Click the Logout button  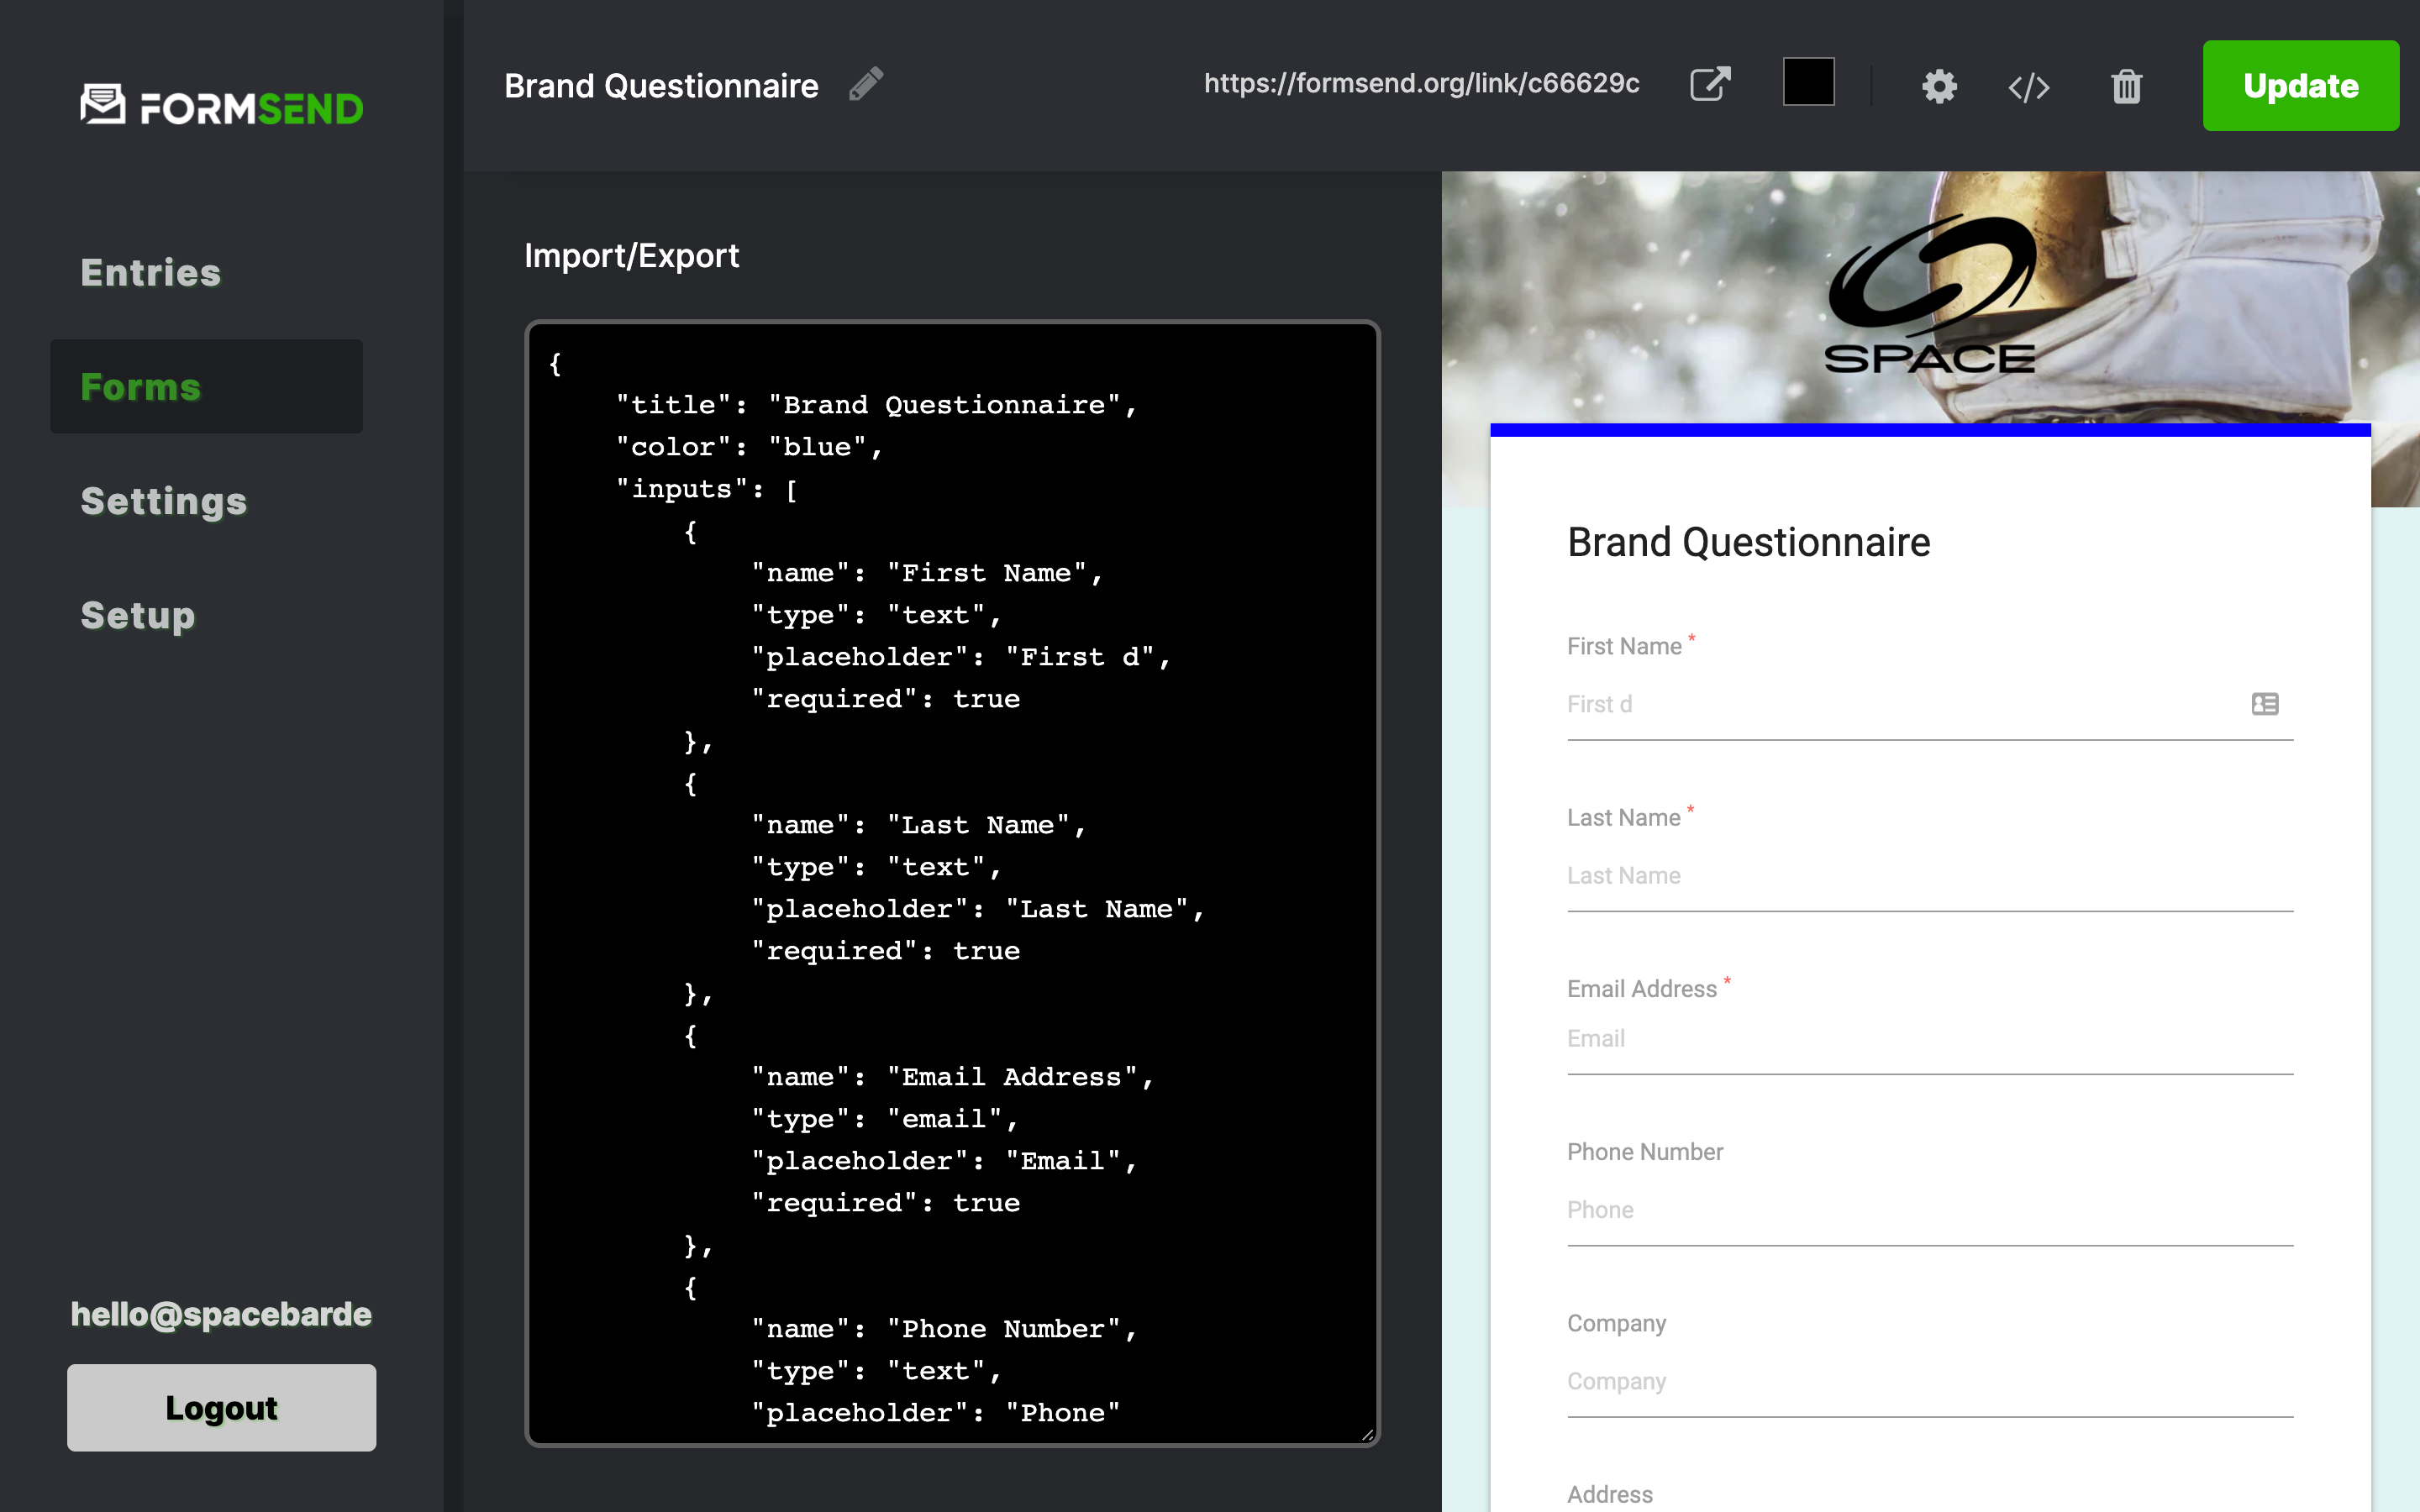tap(221, 1407)
